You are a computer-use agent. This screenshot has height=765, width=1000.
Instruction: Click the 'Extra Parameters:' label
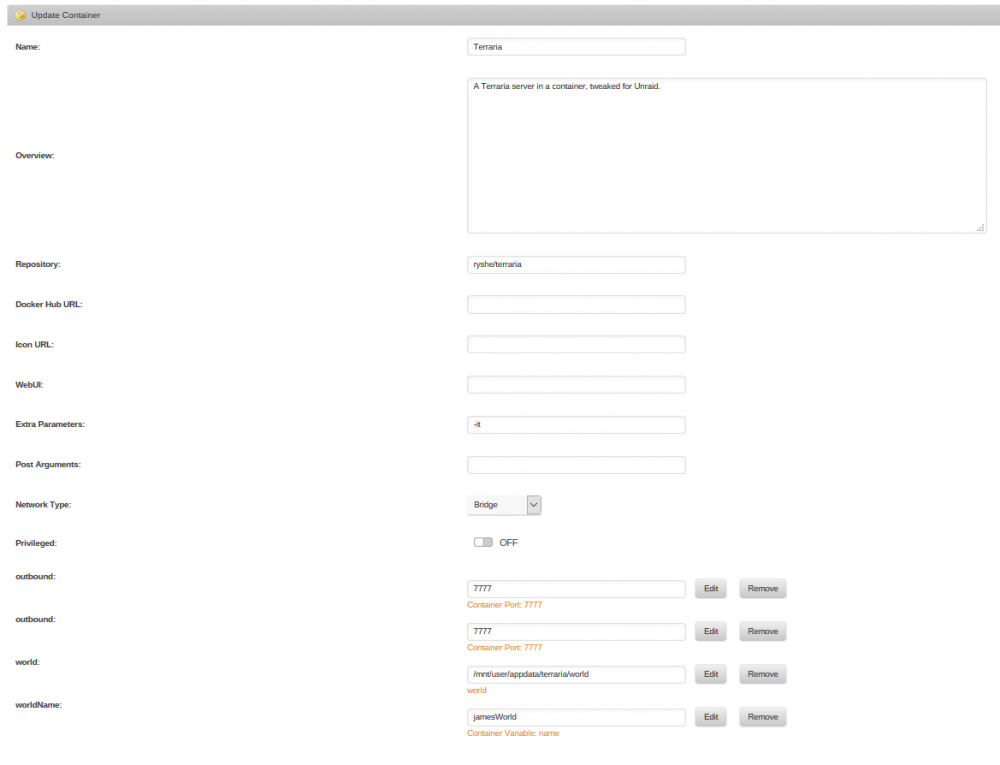point(50,424)
